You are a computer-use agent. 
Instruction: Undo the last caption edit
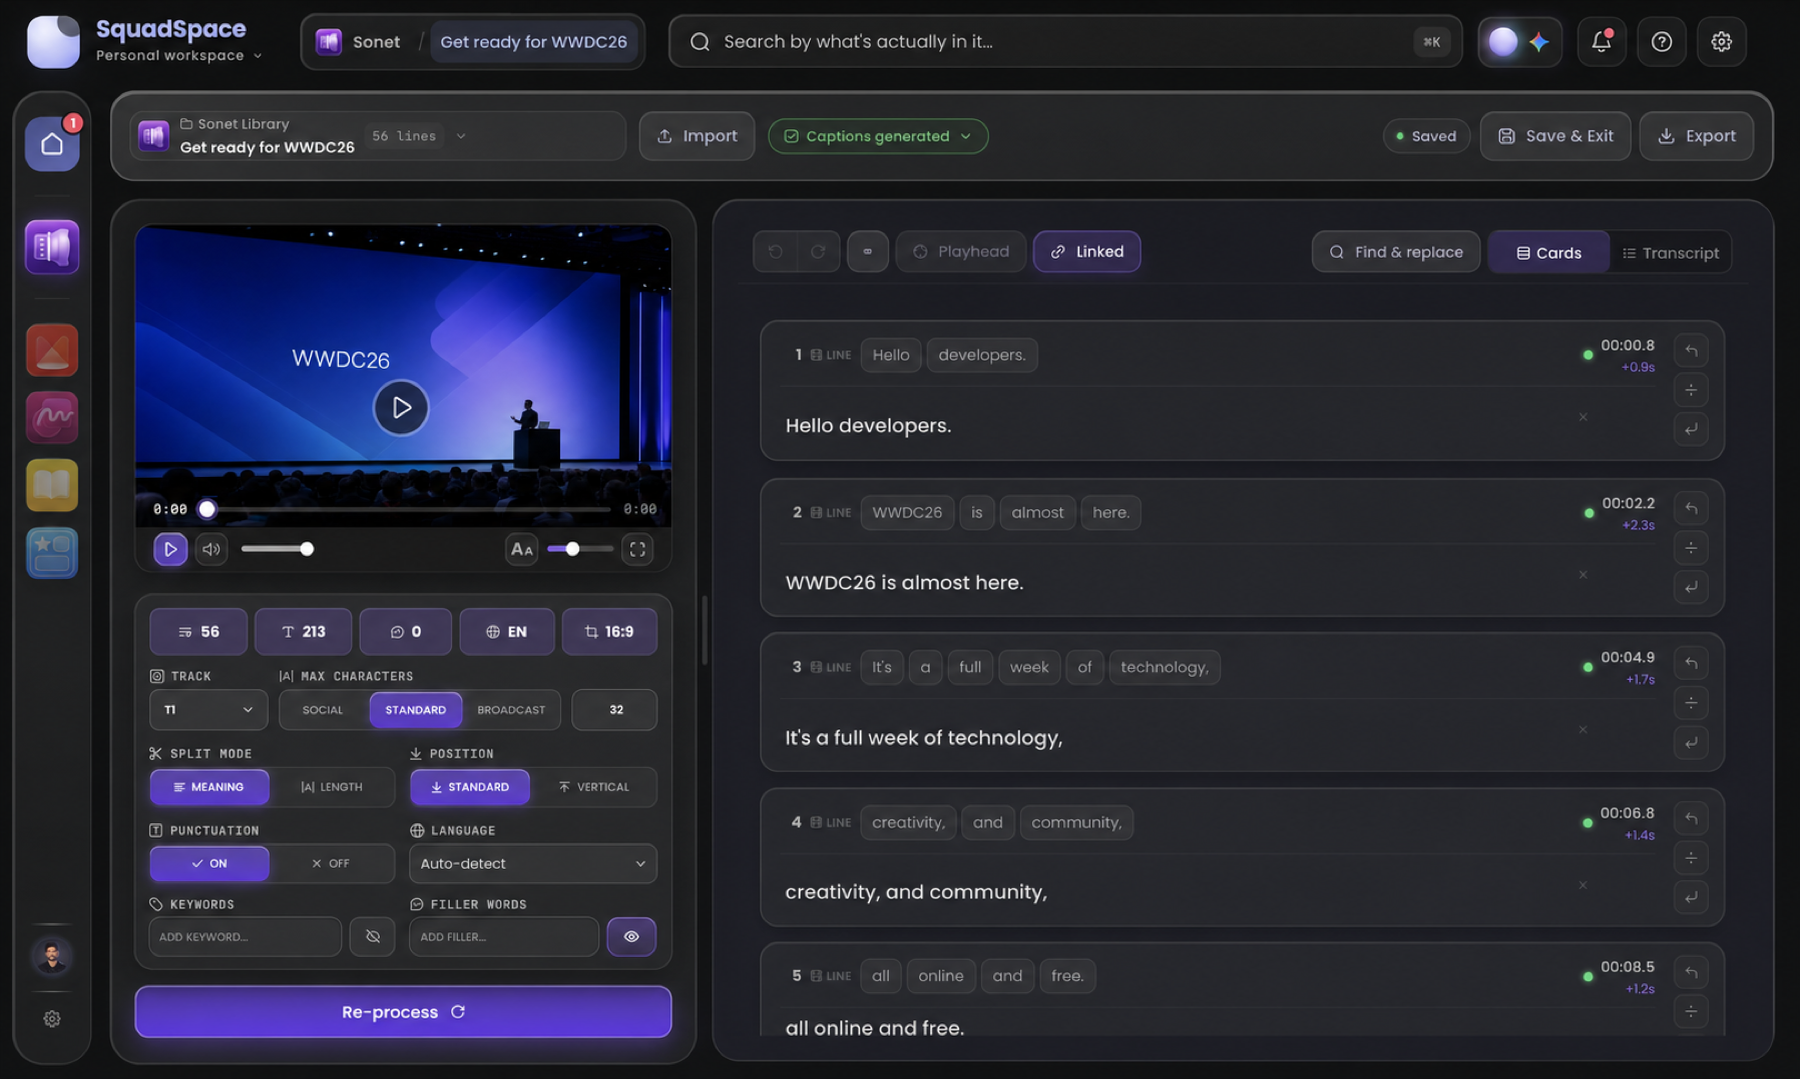point(776,252)
